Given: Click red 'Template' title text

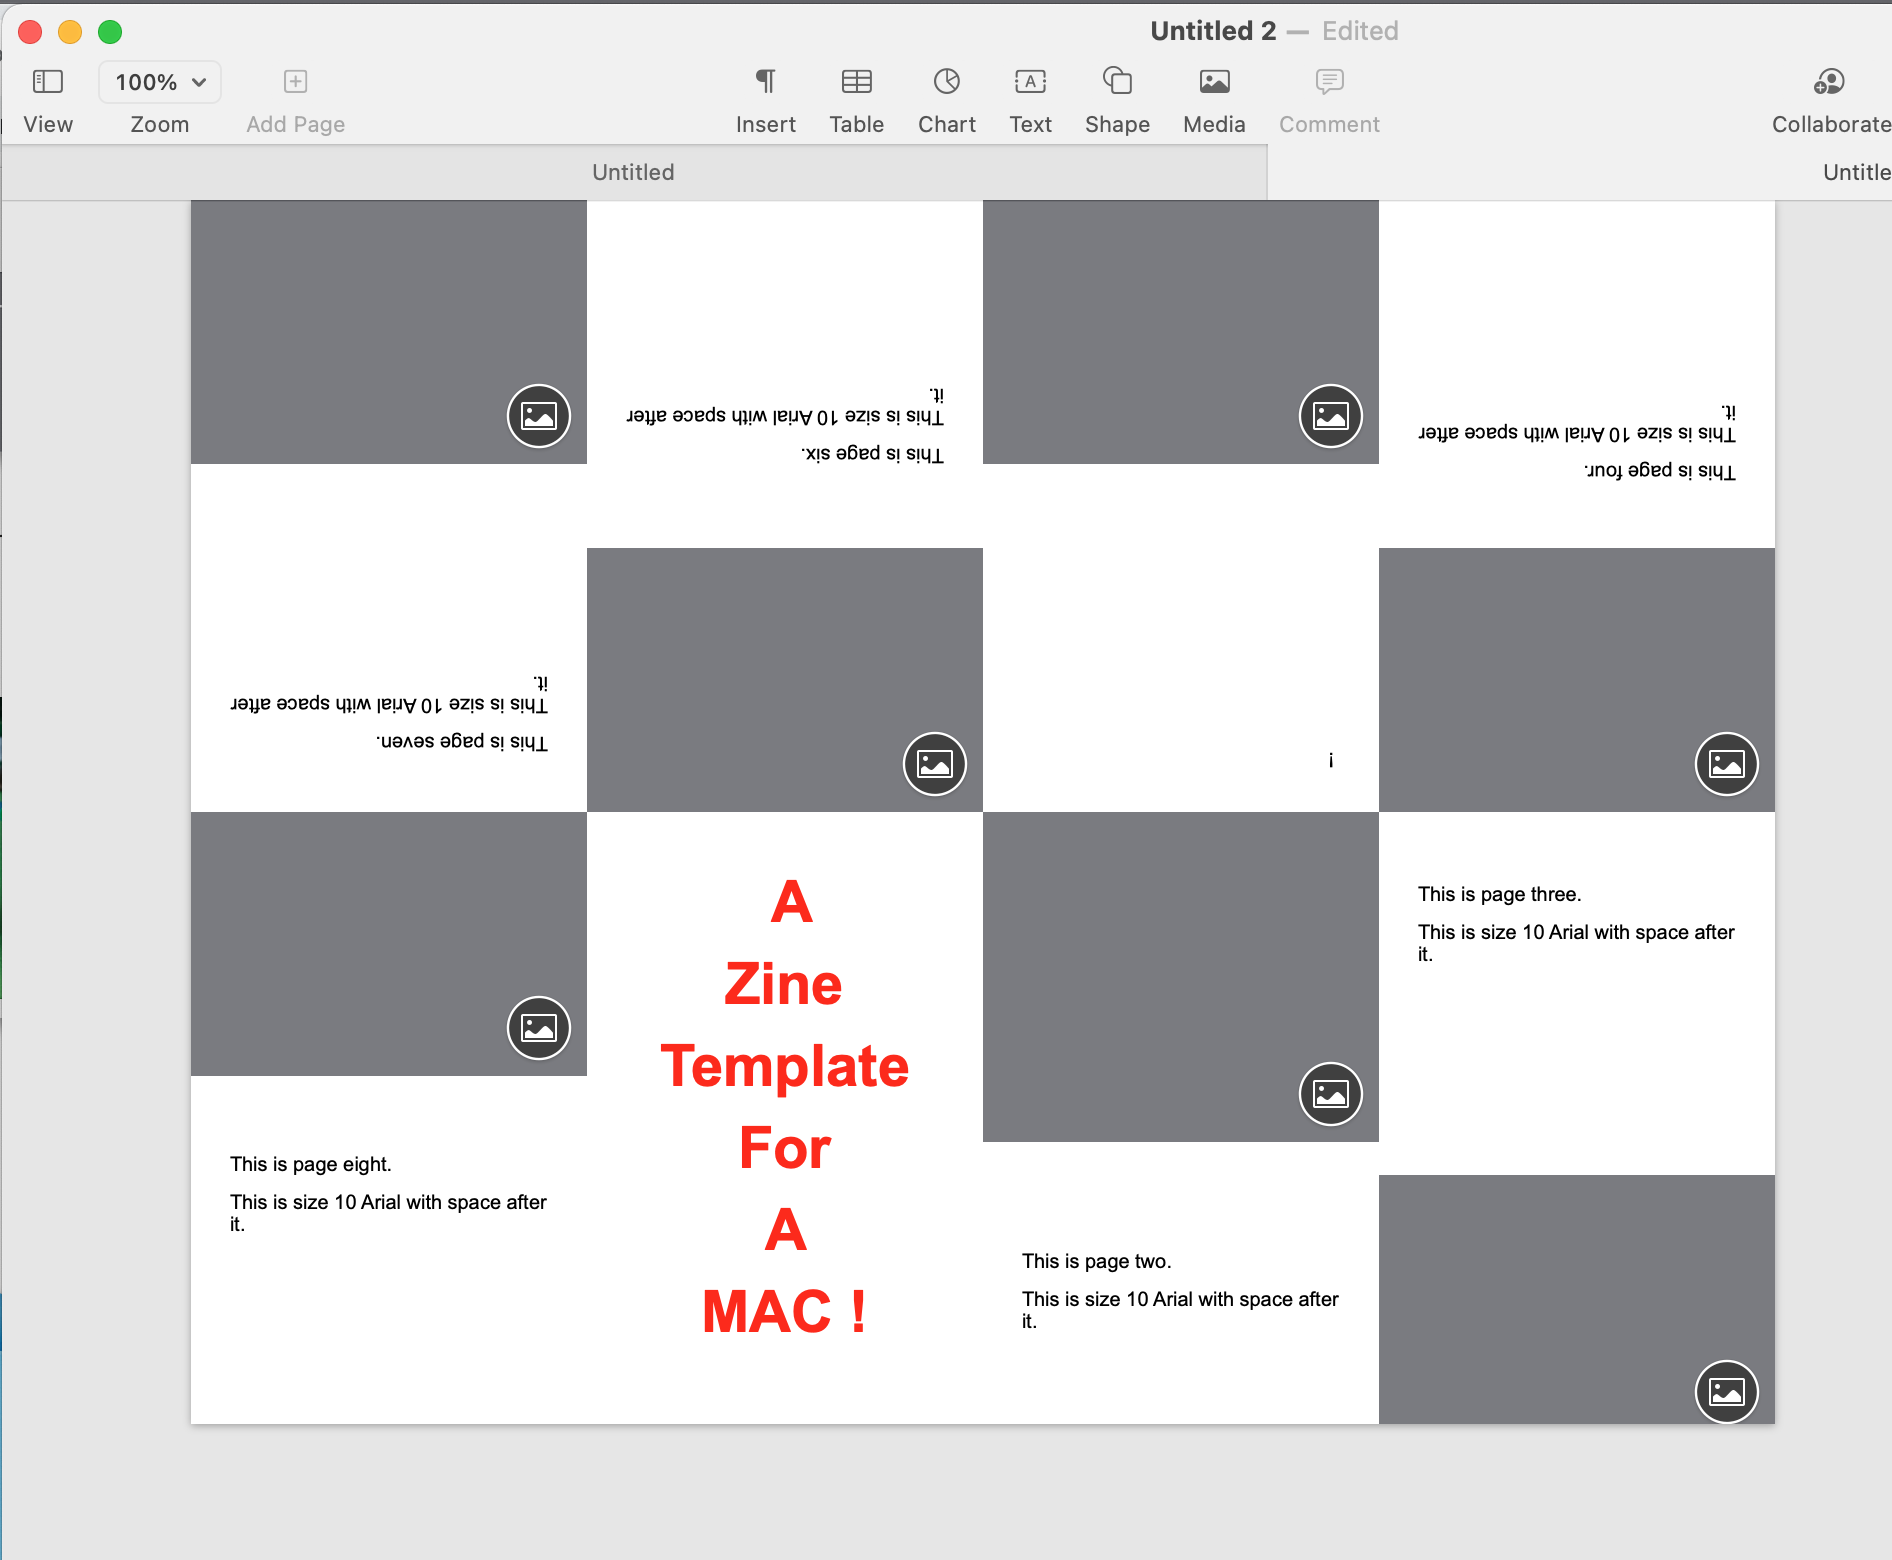Looking at the screenshot, I should [x=785, y=1067].
